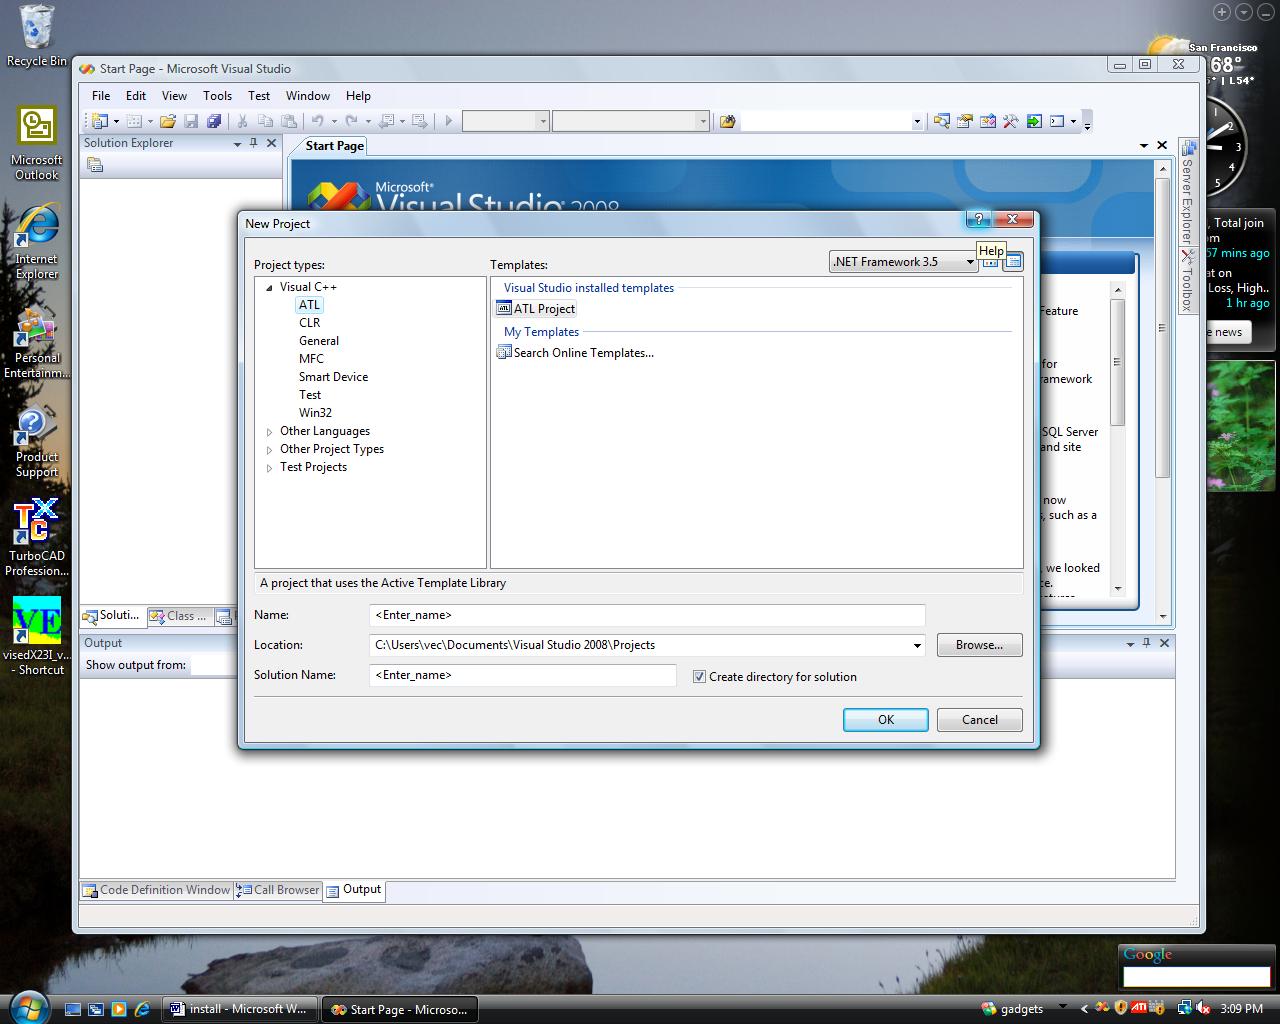Click Search Online Templates... item
1280x1024 pixels.
point(575,353)
